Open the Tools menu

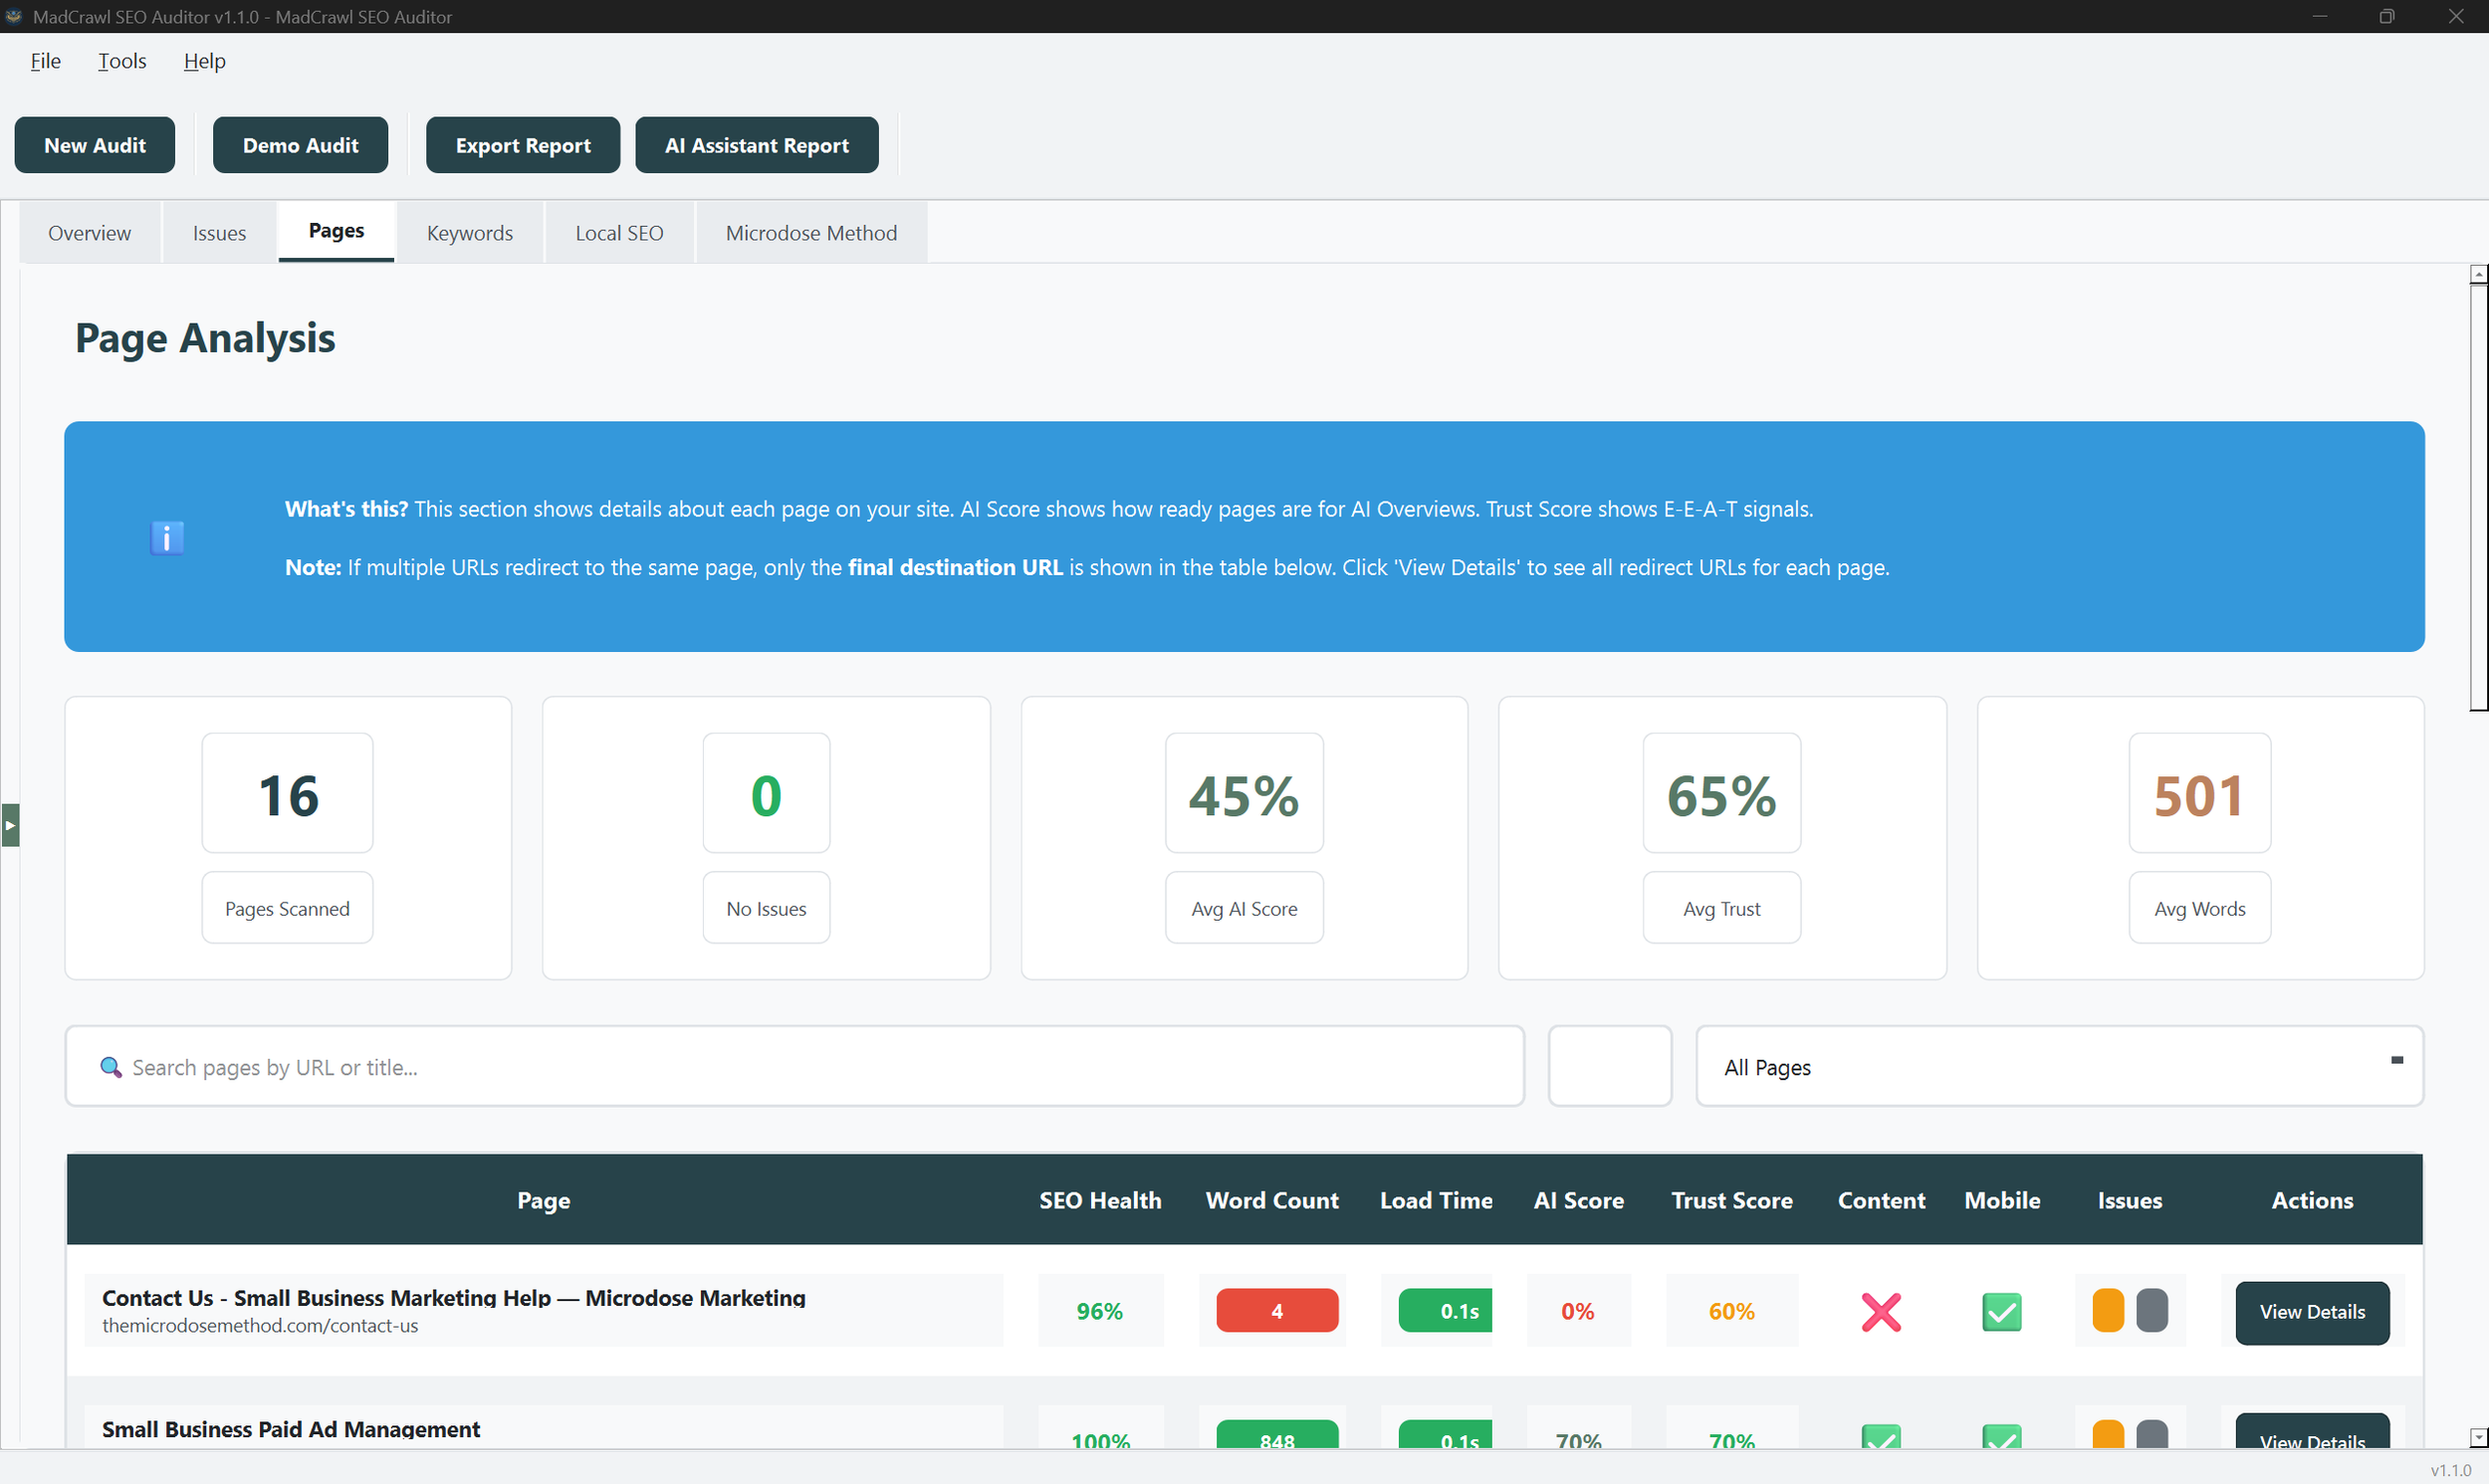(x=121, y=60)
